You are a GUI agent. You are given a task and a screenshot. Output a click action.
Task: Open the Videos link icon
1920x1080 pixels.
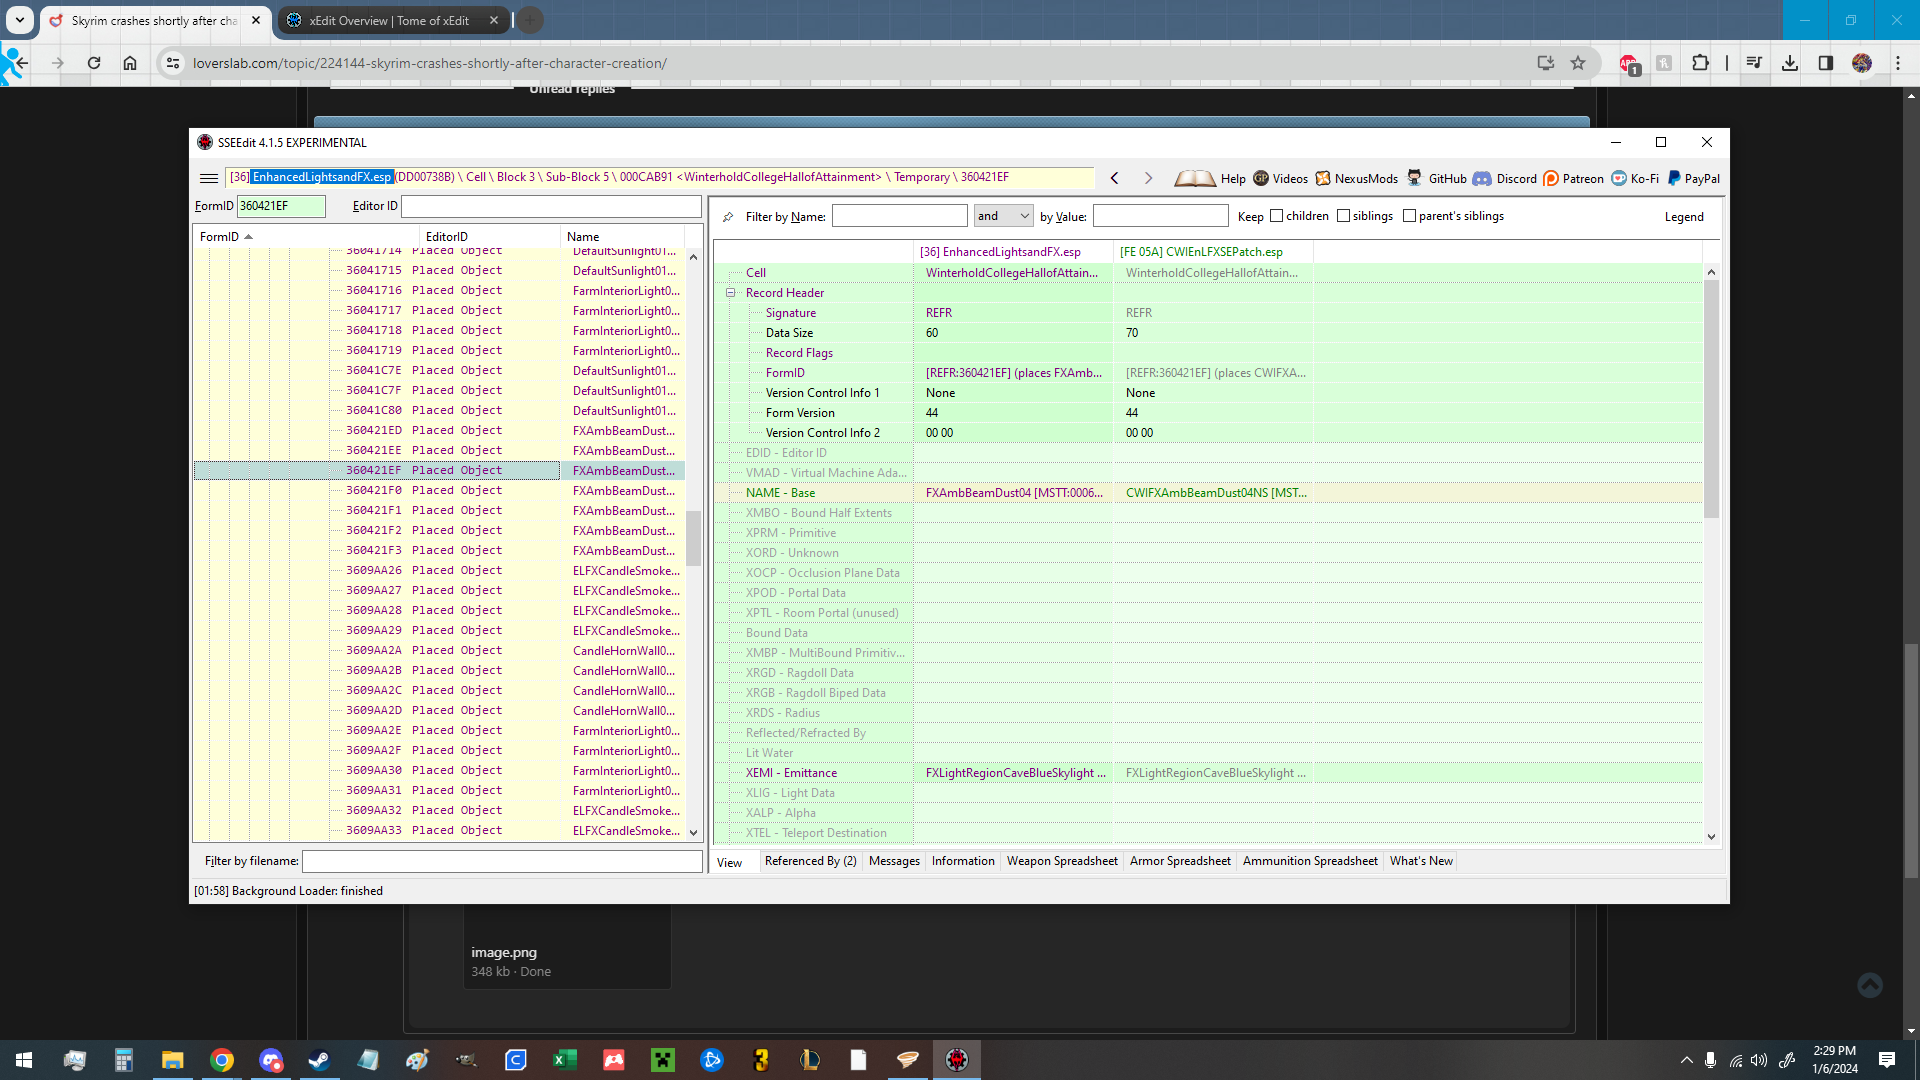pyautogui.click(x=1261, y=178)
